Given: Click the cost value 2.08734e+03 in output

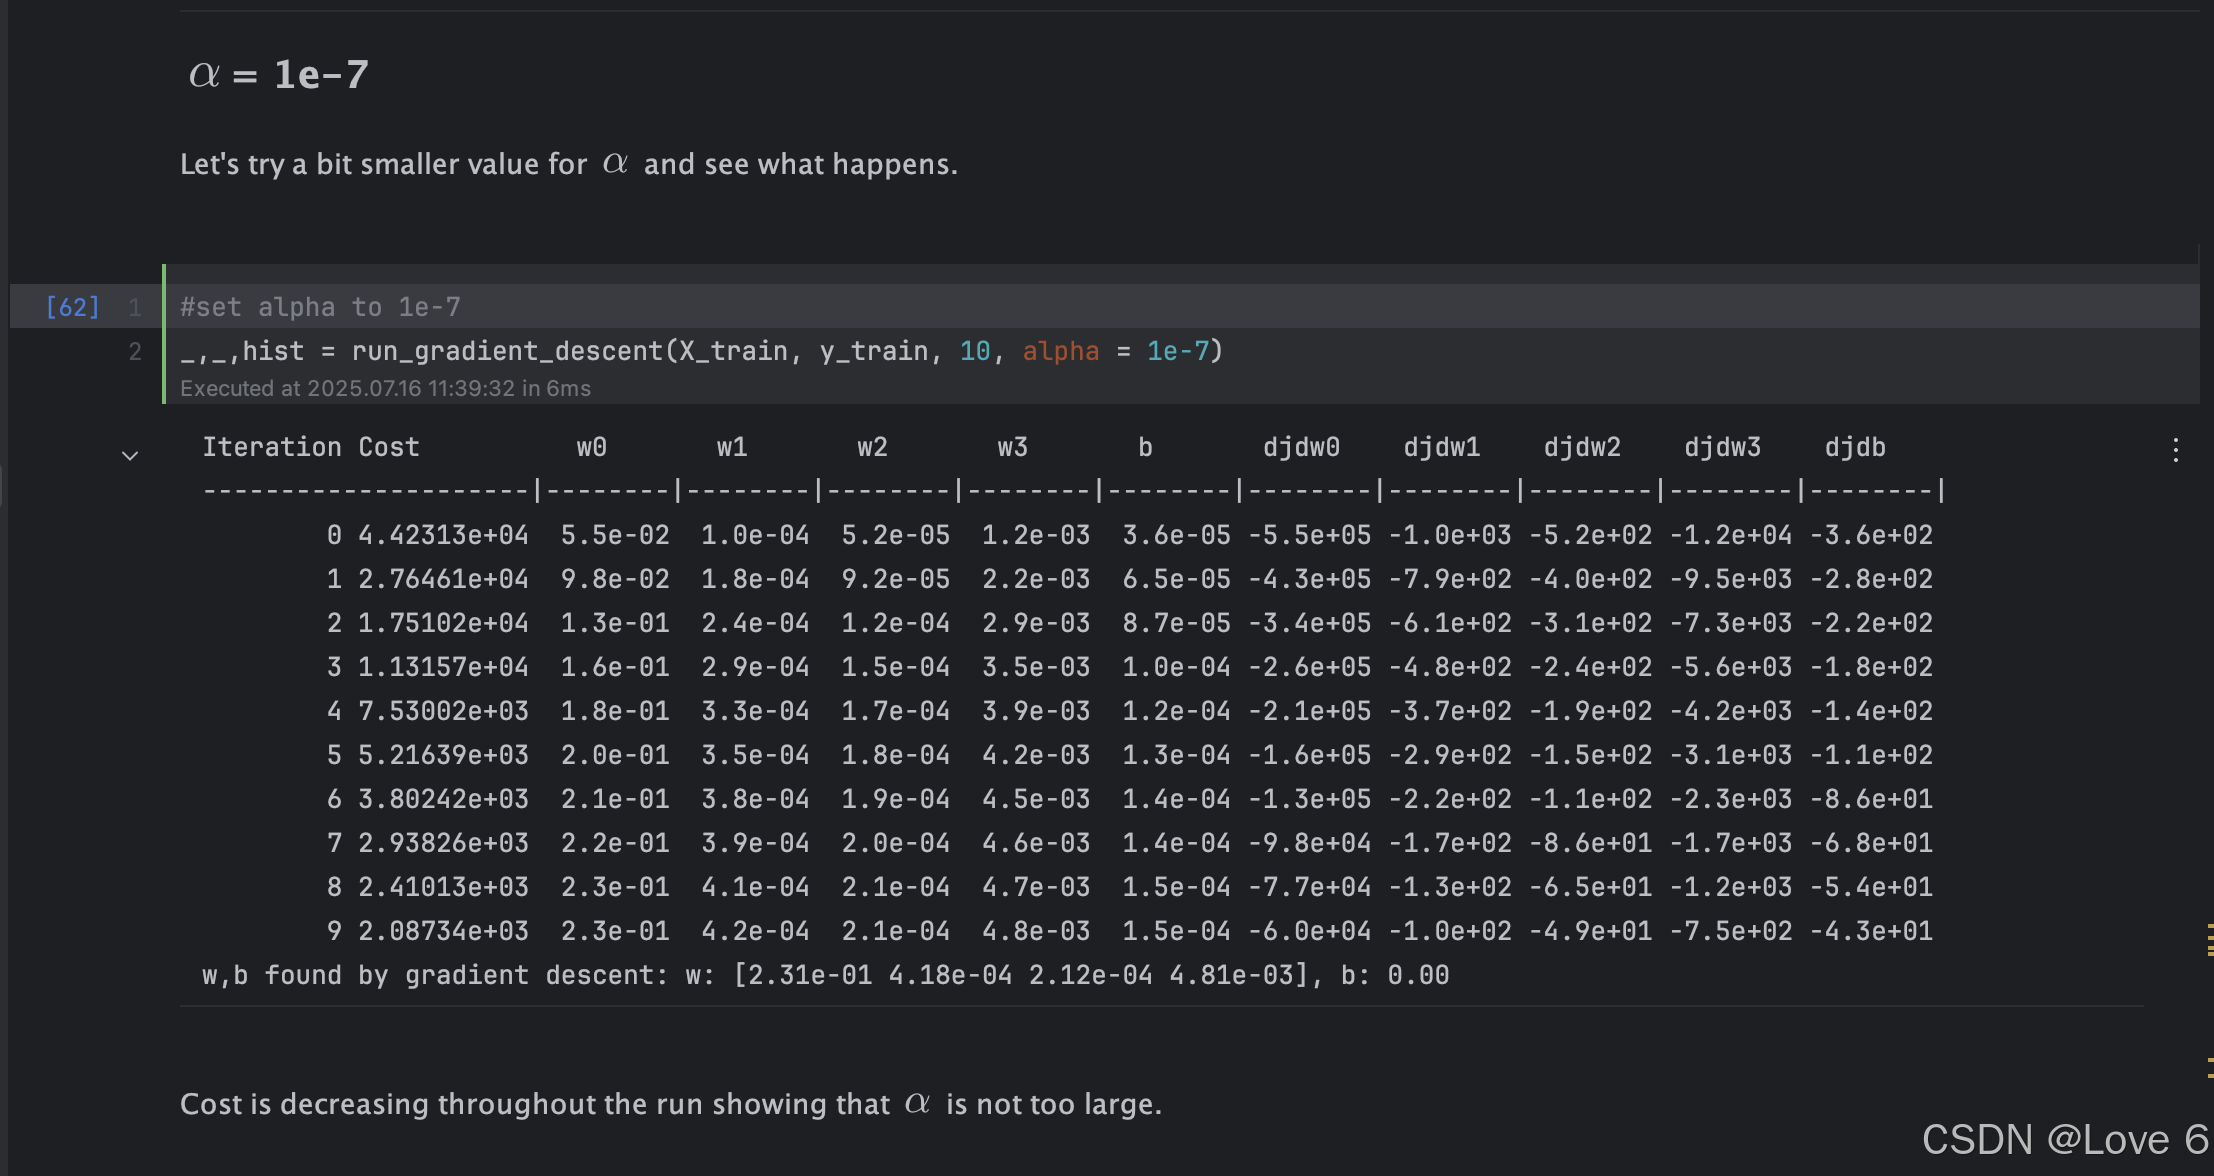Looking at the screenshot, I should (x=443, y=931).
